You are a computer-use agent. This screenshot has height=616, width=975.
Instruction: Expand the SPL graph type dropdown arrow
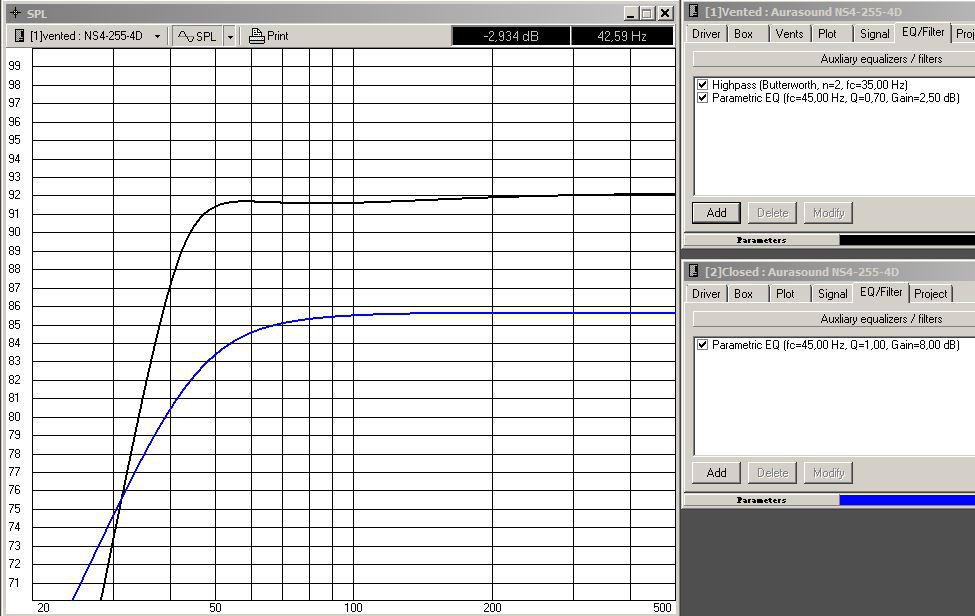tap(230, 36)
